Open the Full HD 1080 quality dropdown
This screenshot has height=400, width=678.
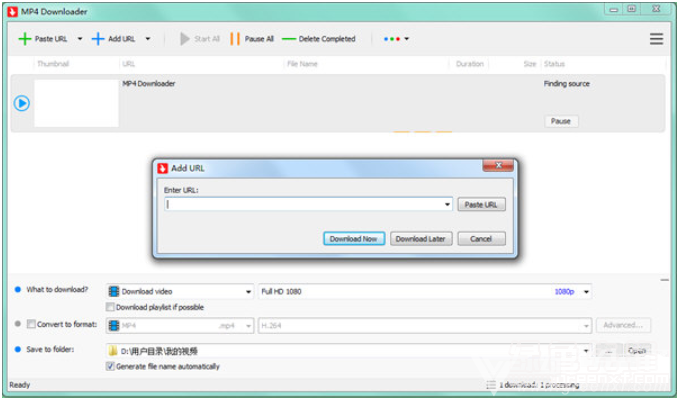point(586,291)
